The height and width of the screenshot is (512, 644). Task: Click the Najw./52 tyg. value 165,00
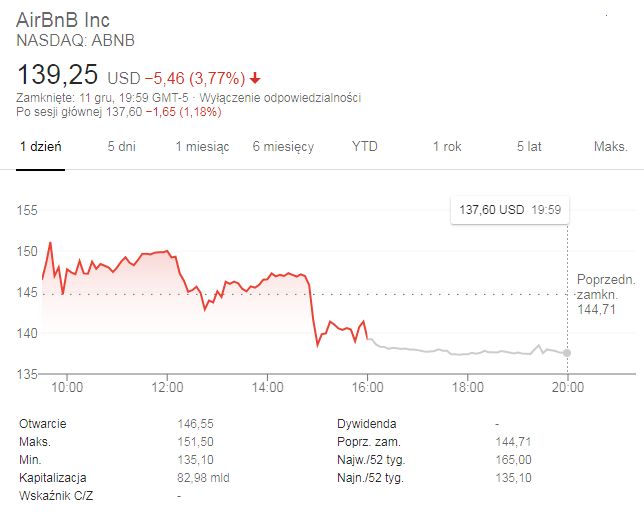point(514,460)
